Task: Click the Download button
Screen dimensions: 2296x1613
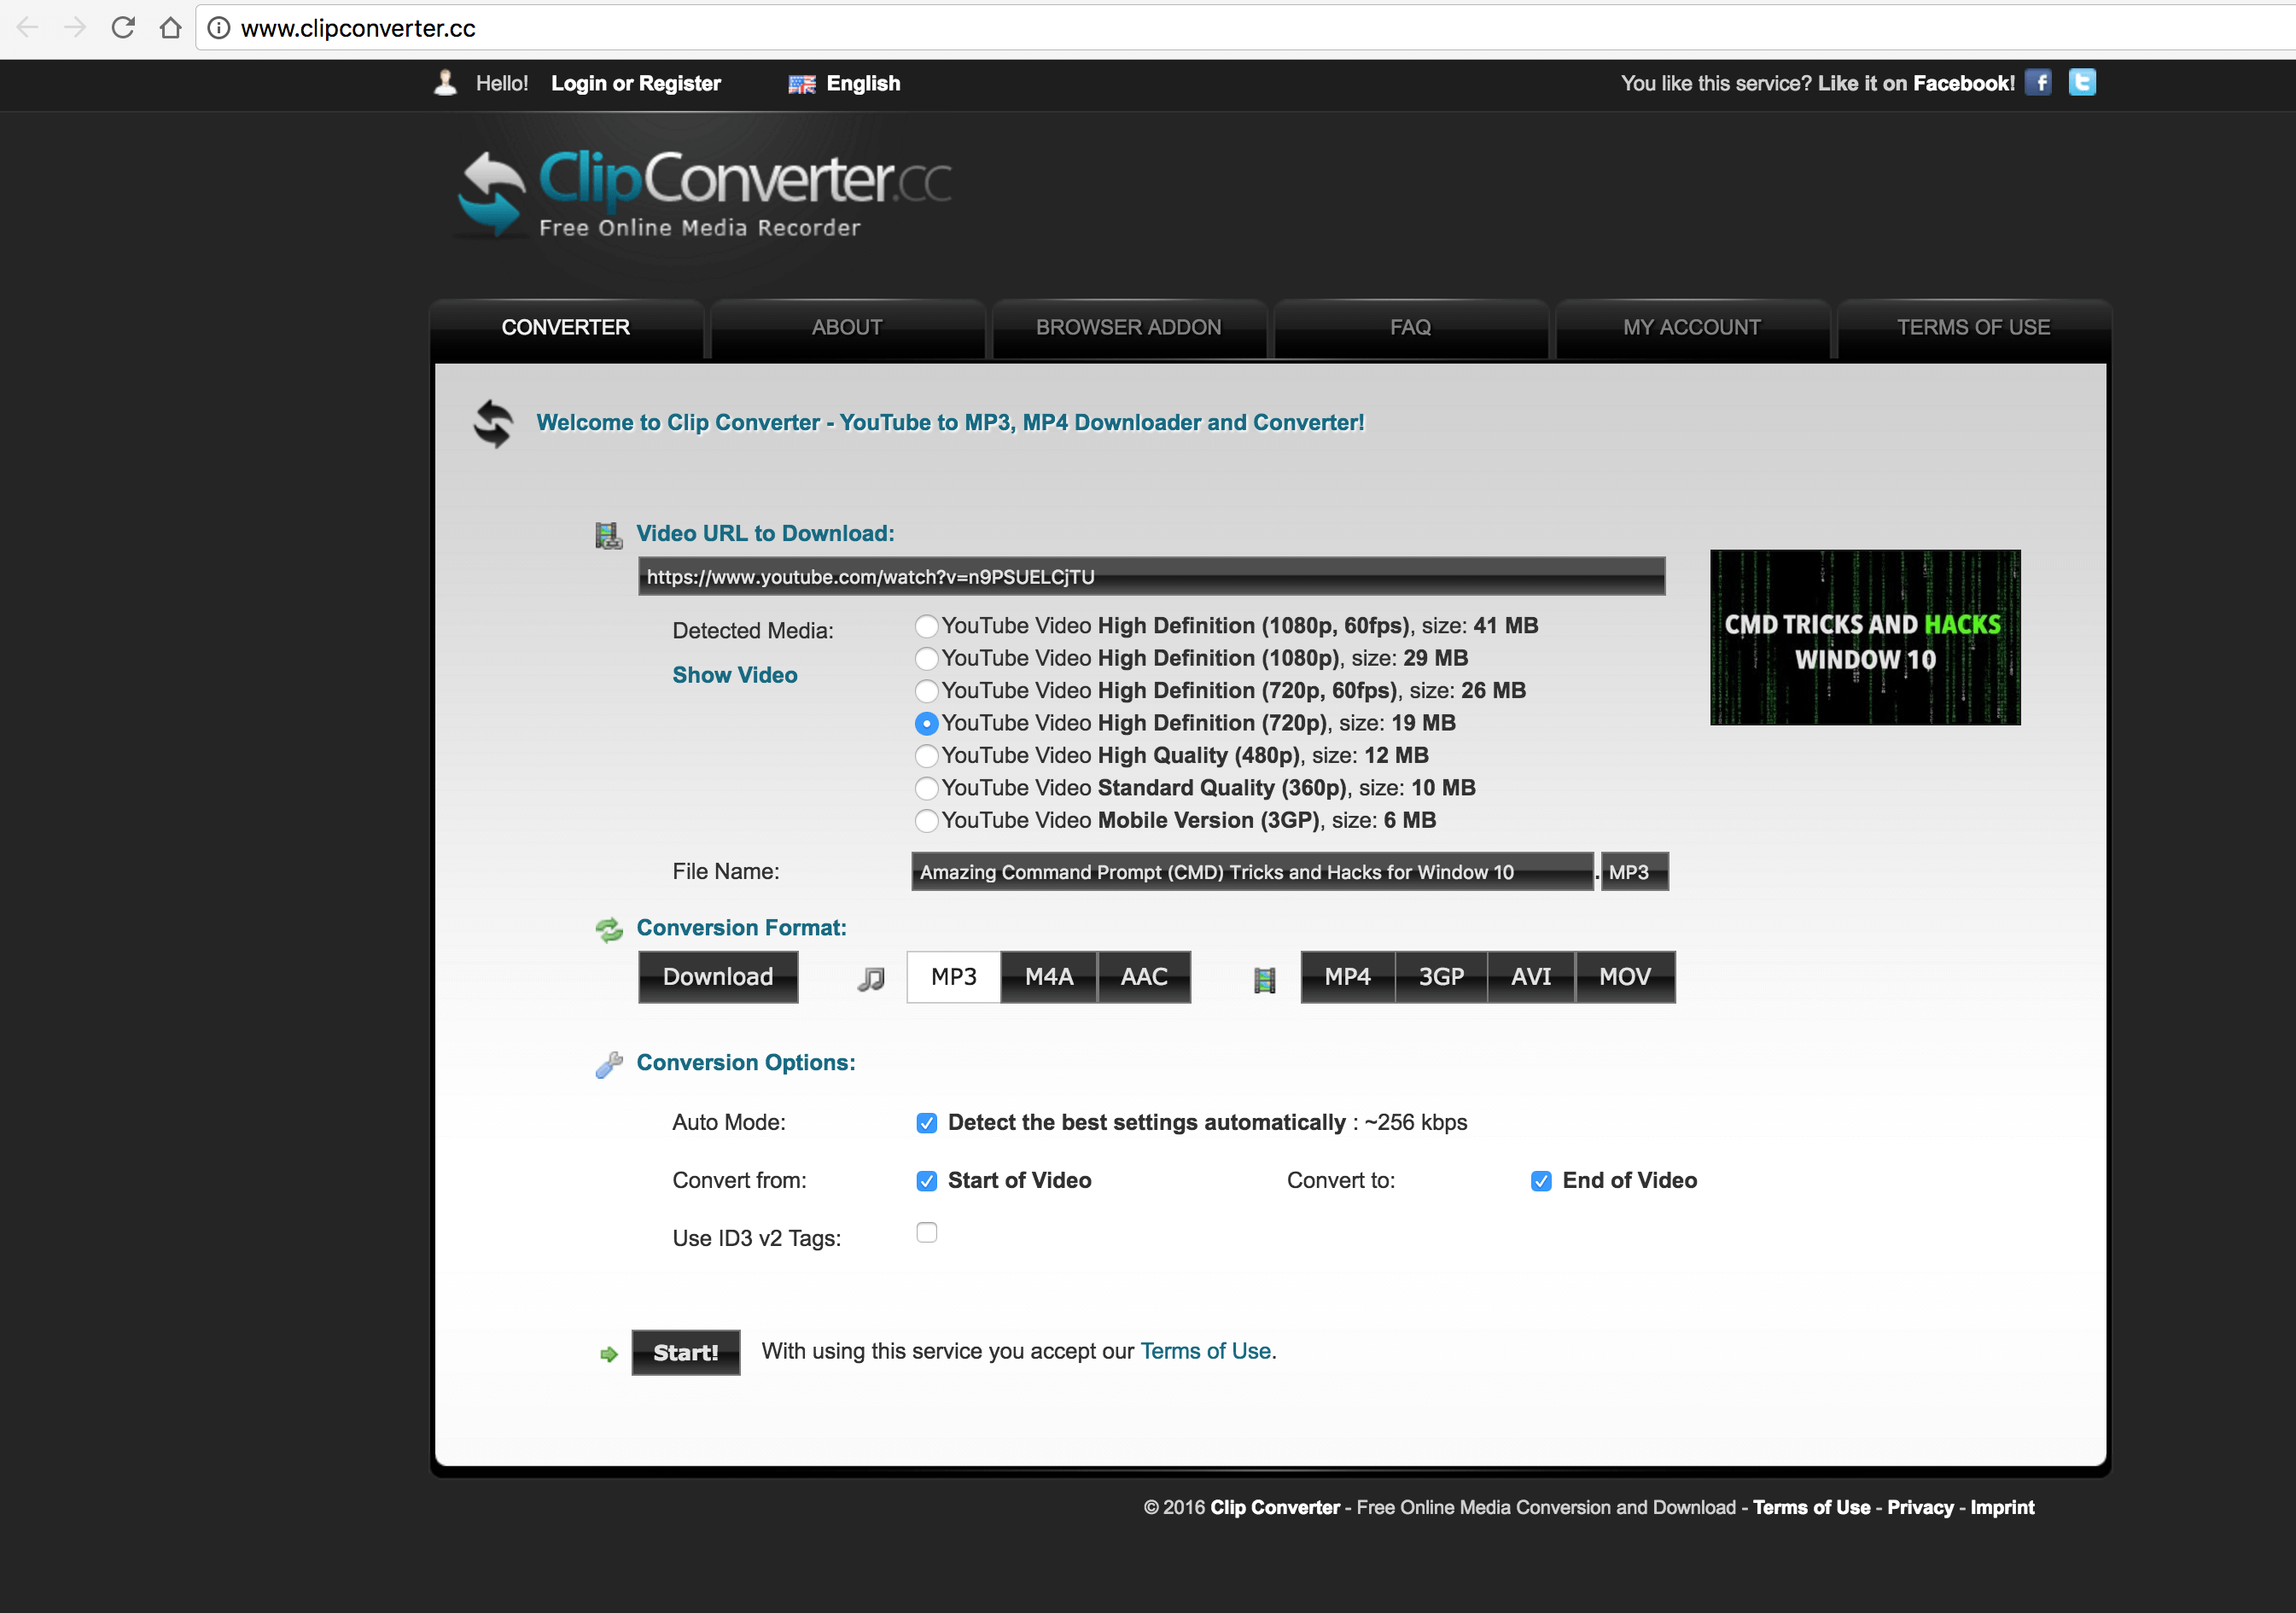Action: tap(718, 975)
